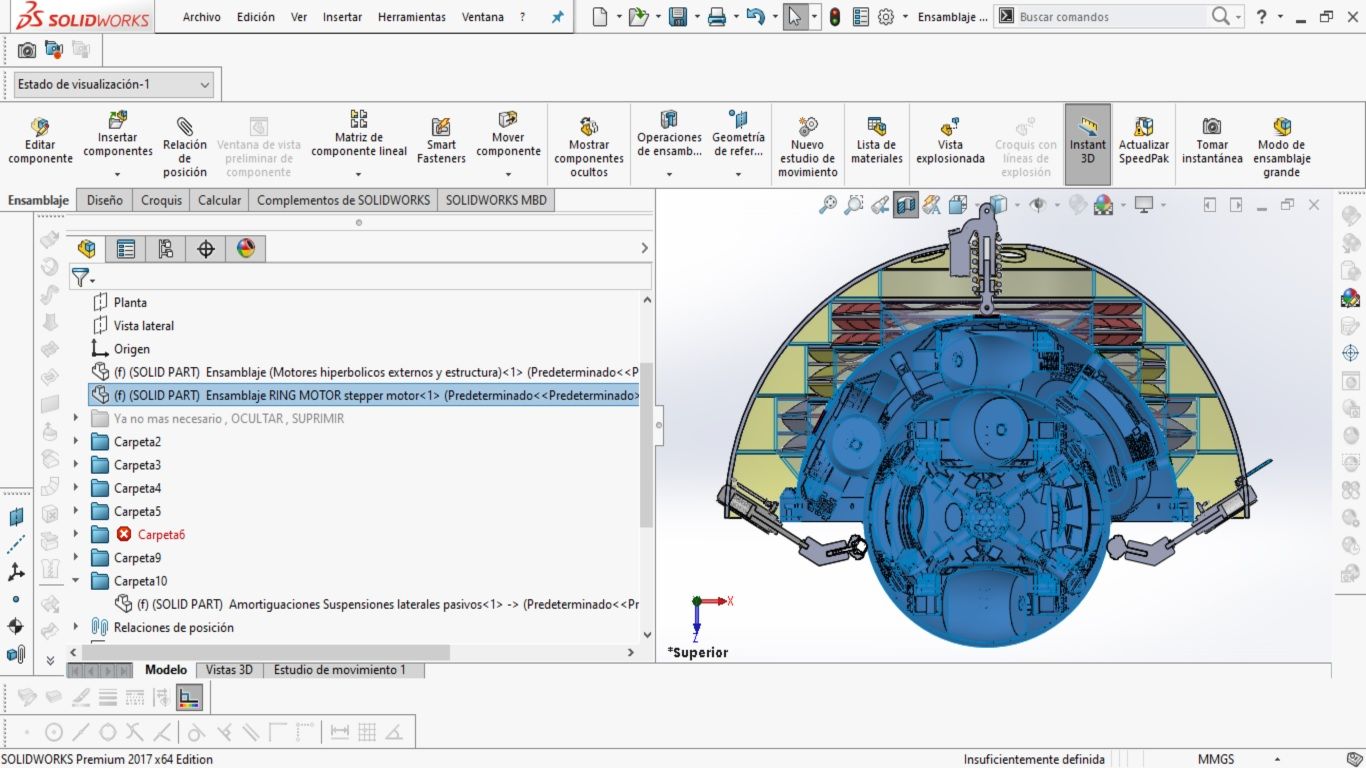The height and width of the screenshot is (768, 1366).
Task: Switch to the Calcular tab
Action: (x=219, y=200)
